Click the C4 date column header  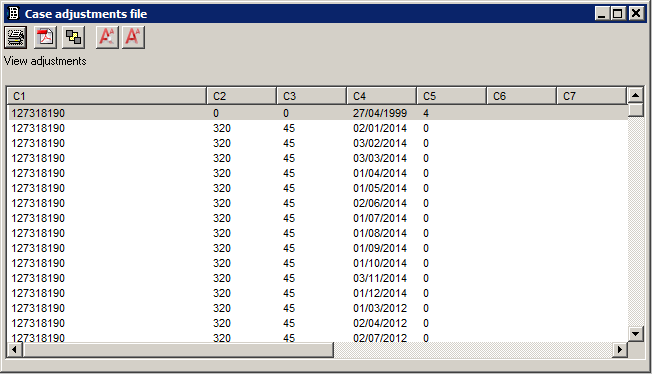pyautogui.click(x=381, y=96)
